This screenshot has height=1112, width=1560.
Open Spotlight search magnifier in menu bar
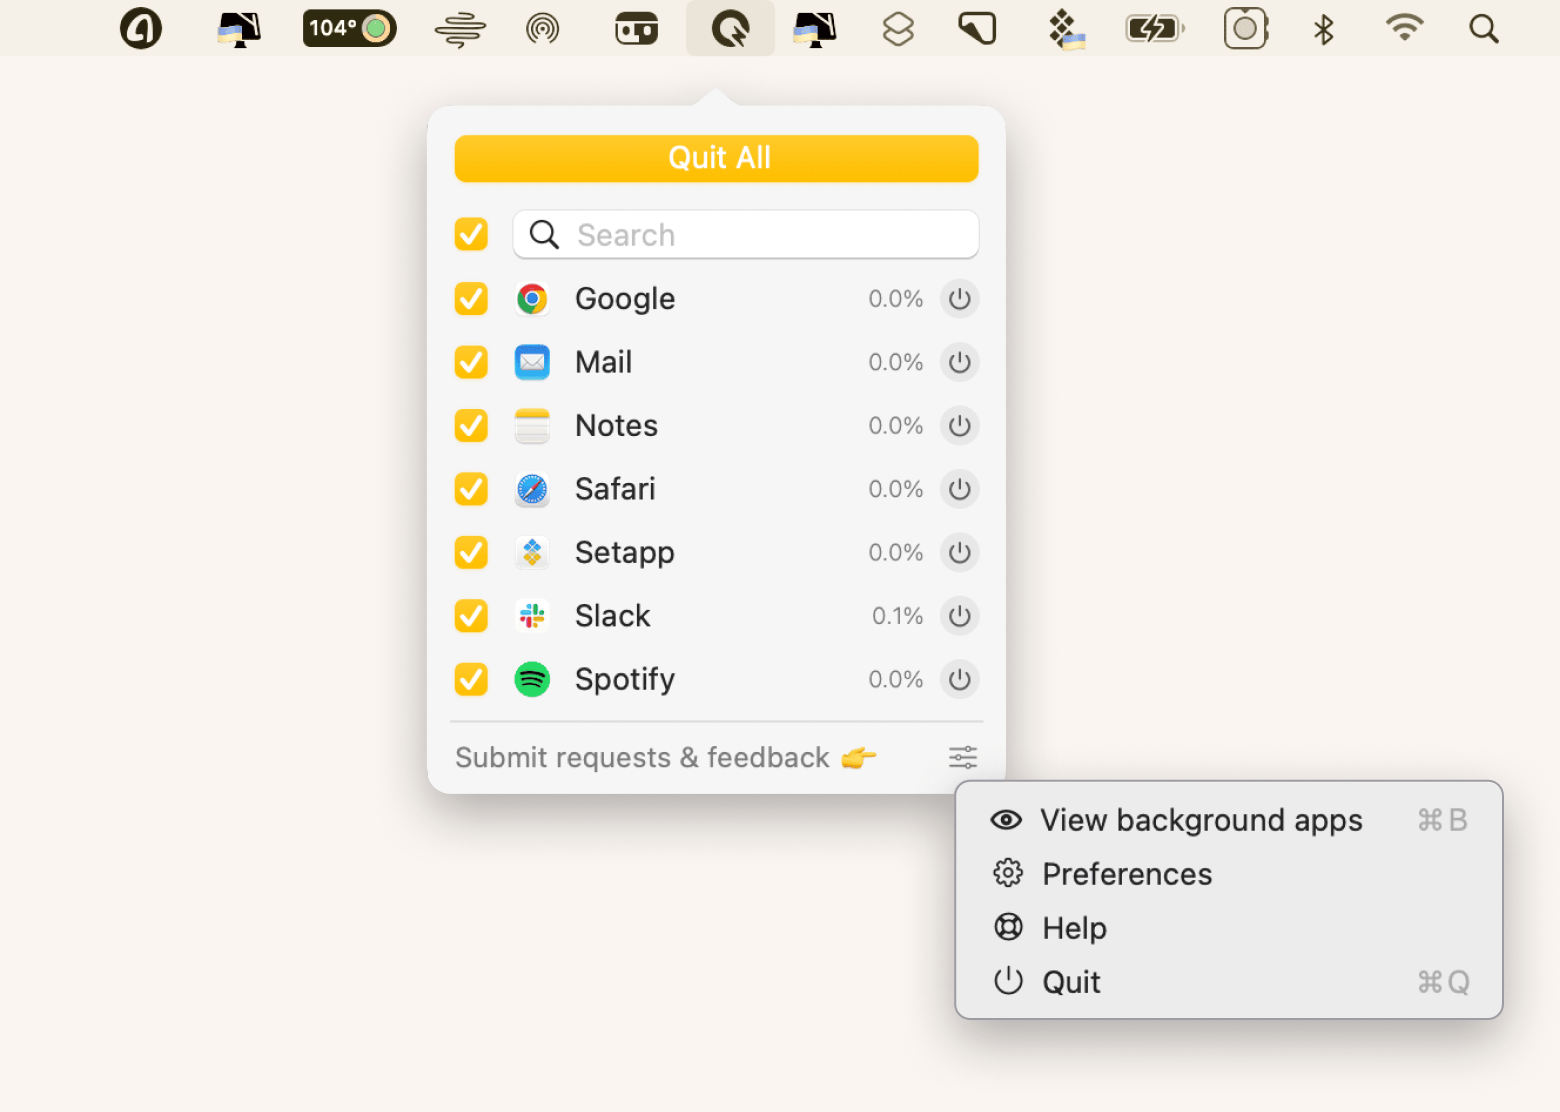(1484, 29)
